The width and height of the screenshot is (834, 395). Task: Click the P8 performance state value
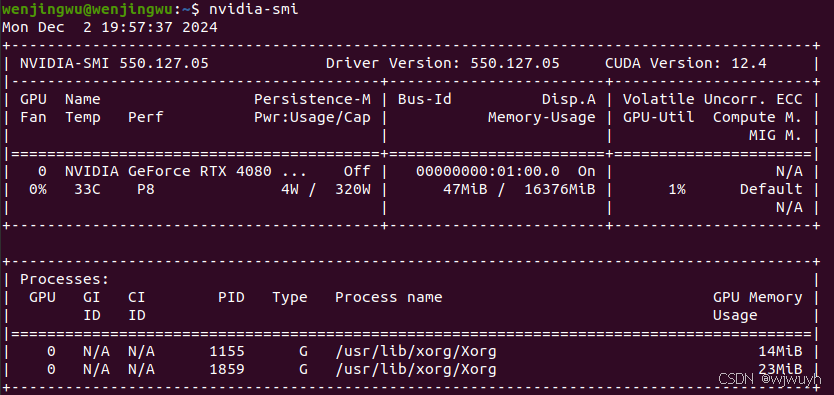coord(146,189)
